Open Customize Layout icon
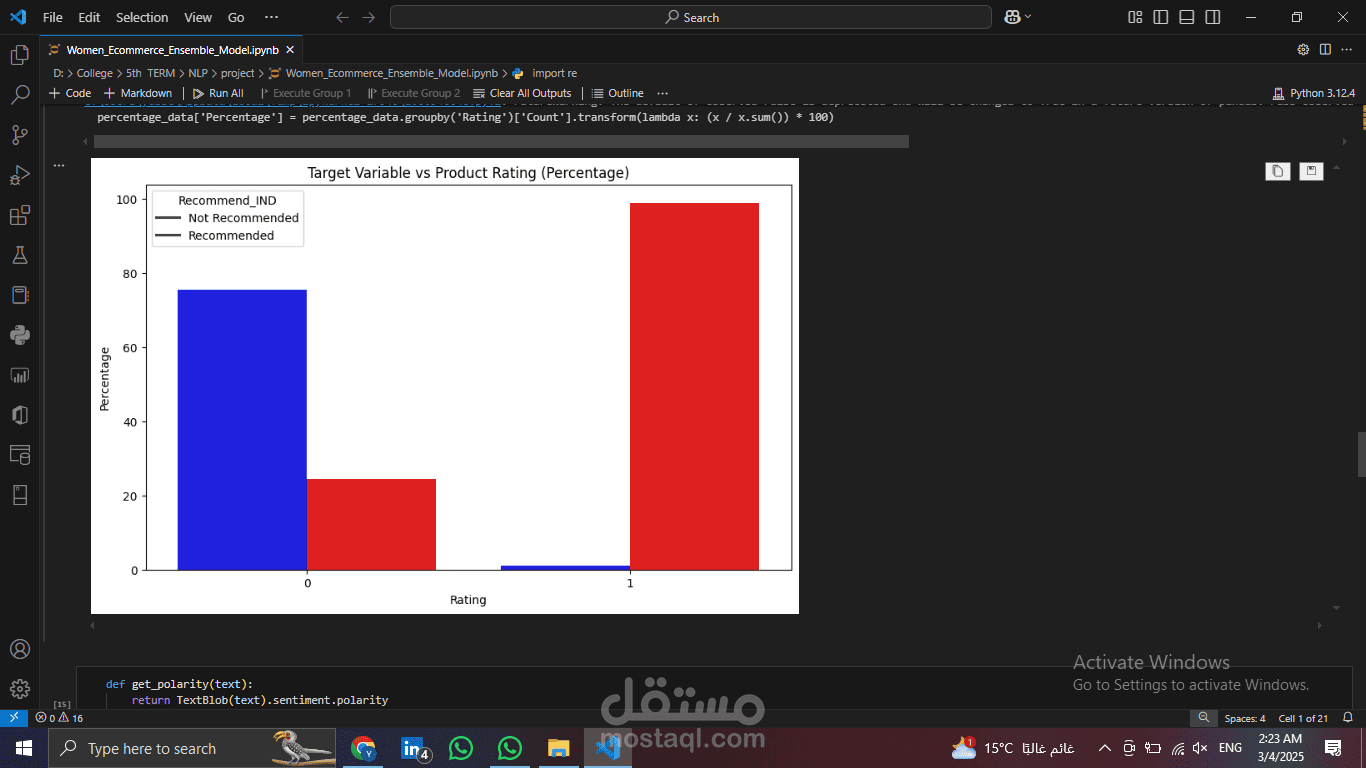Viewport: 1366px width, 768px height. pos(1135,17)
